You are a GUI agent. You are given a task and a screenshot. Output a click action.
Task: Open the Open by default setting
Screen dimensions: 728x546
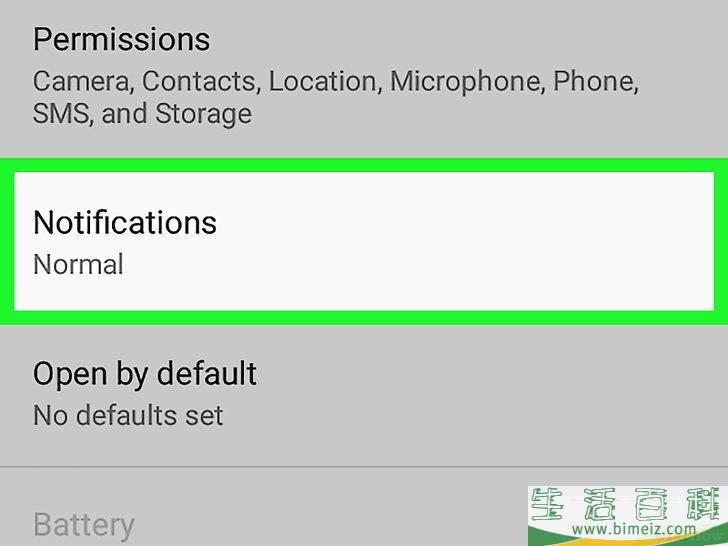[364, 395]
